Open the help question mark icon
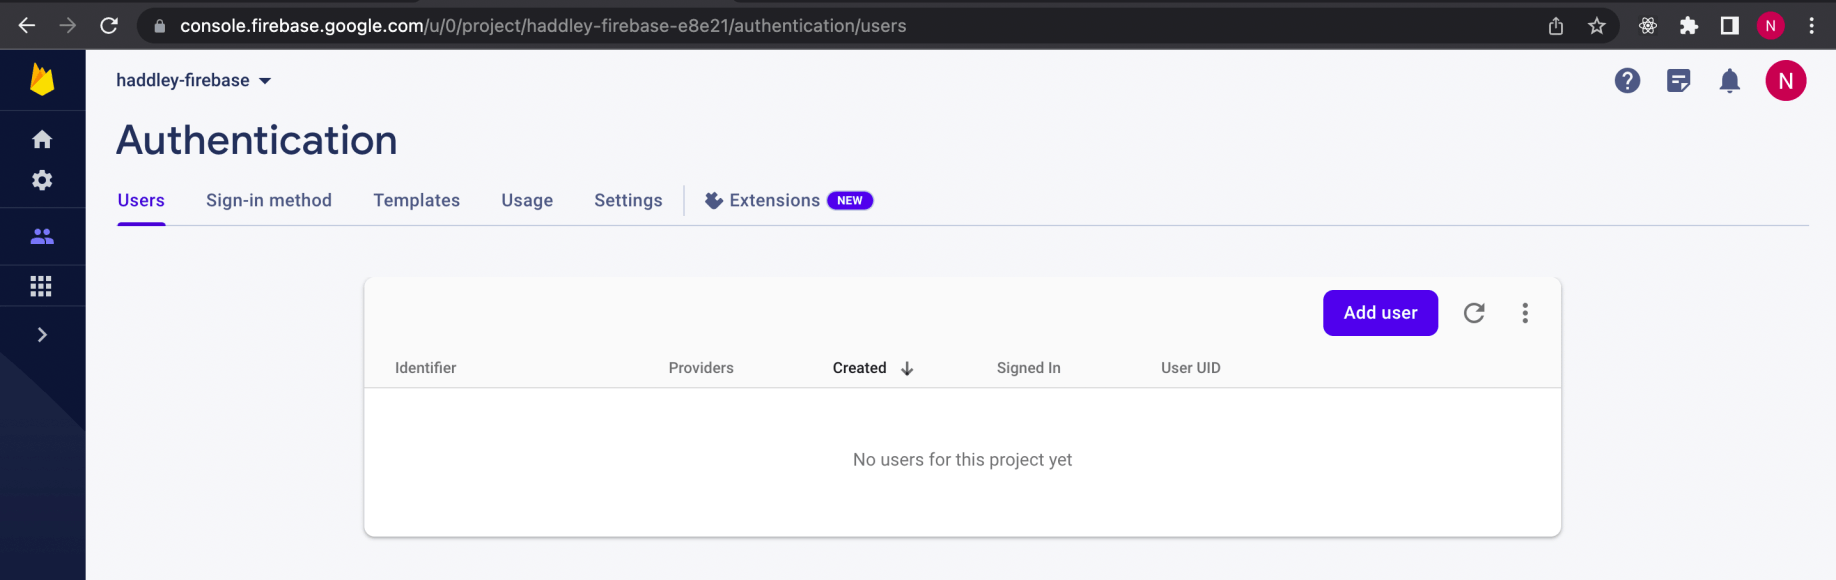The image size is (1836, 580). pos(1627,81)
